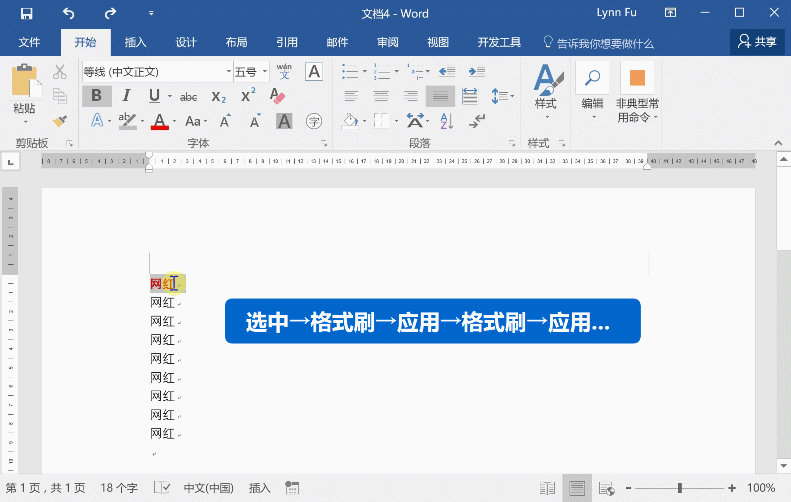Click distributed alignment icon
791x502 pixels.
pos(470,96)
